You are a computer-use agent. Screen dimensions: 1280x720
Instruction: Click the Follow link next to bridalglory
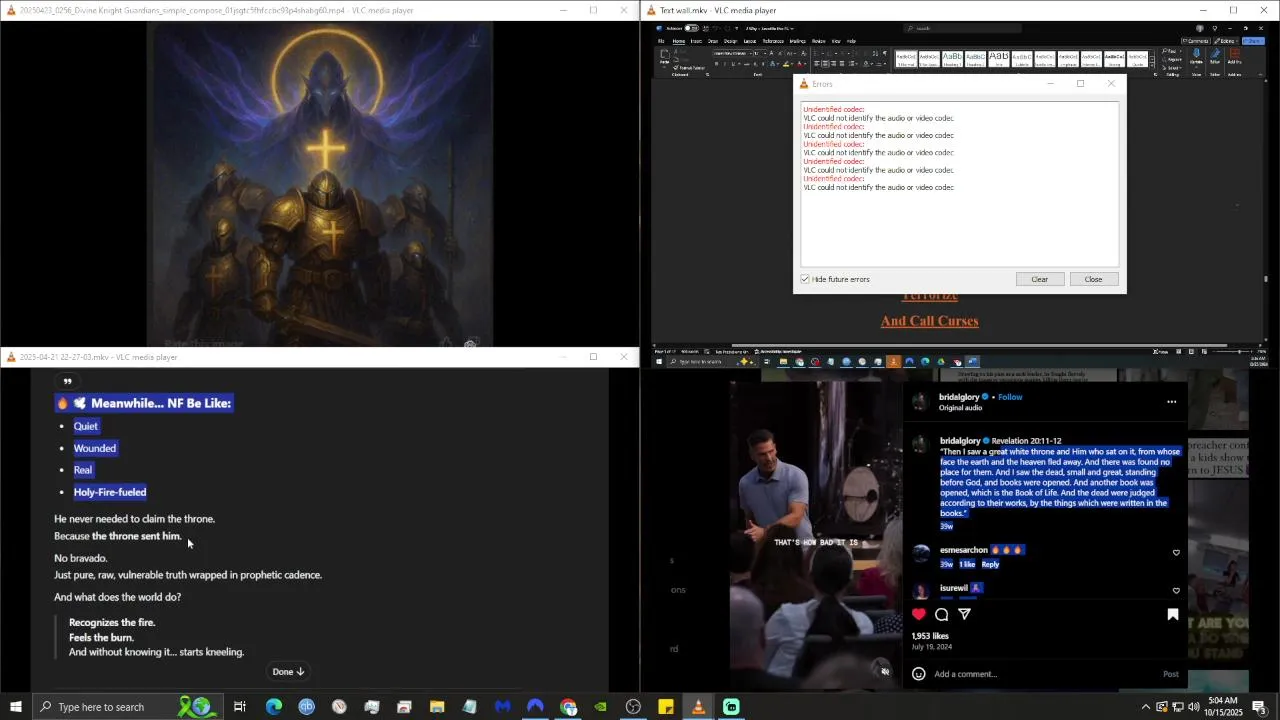(x=1010, y=397)
